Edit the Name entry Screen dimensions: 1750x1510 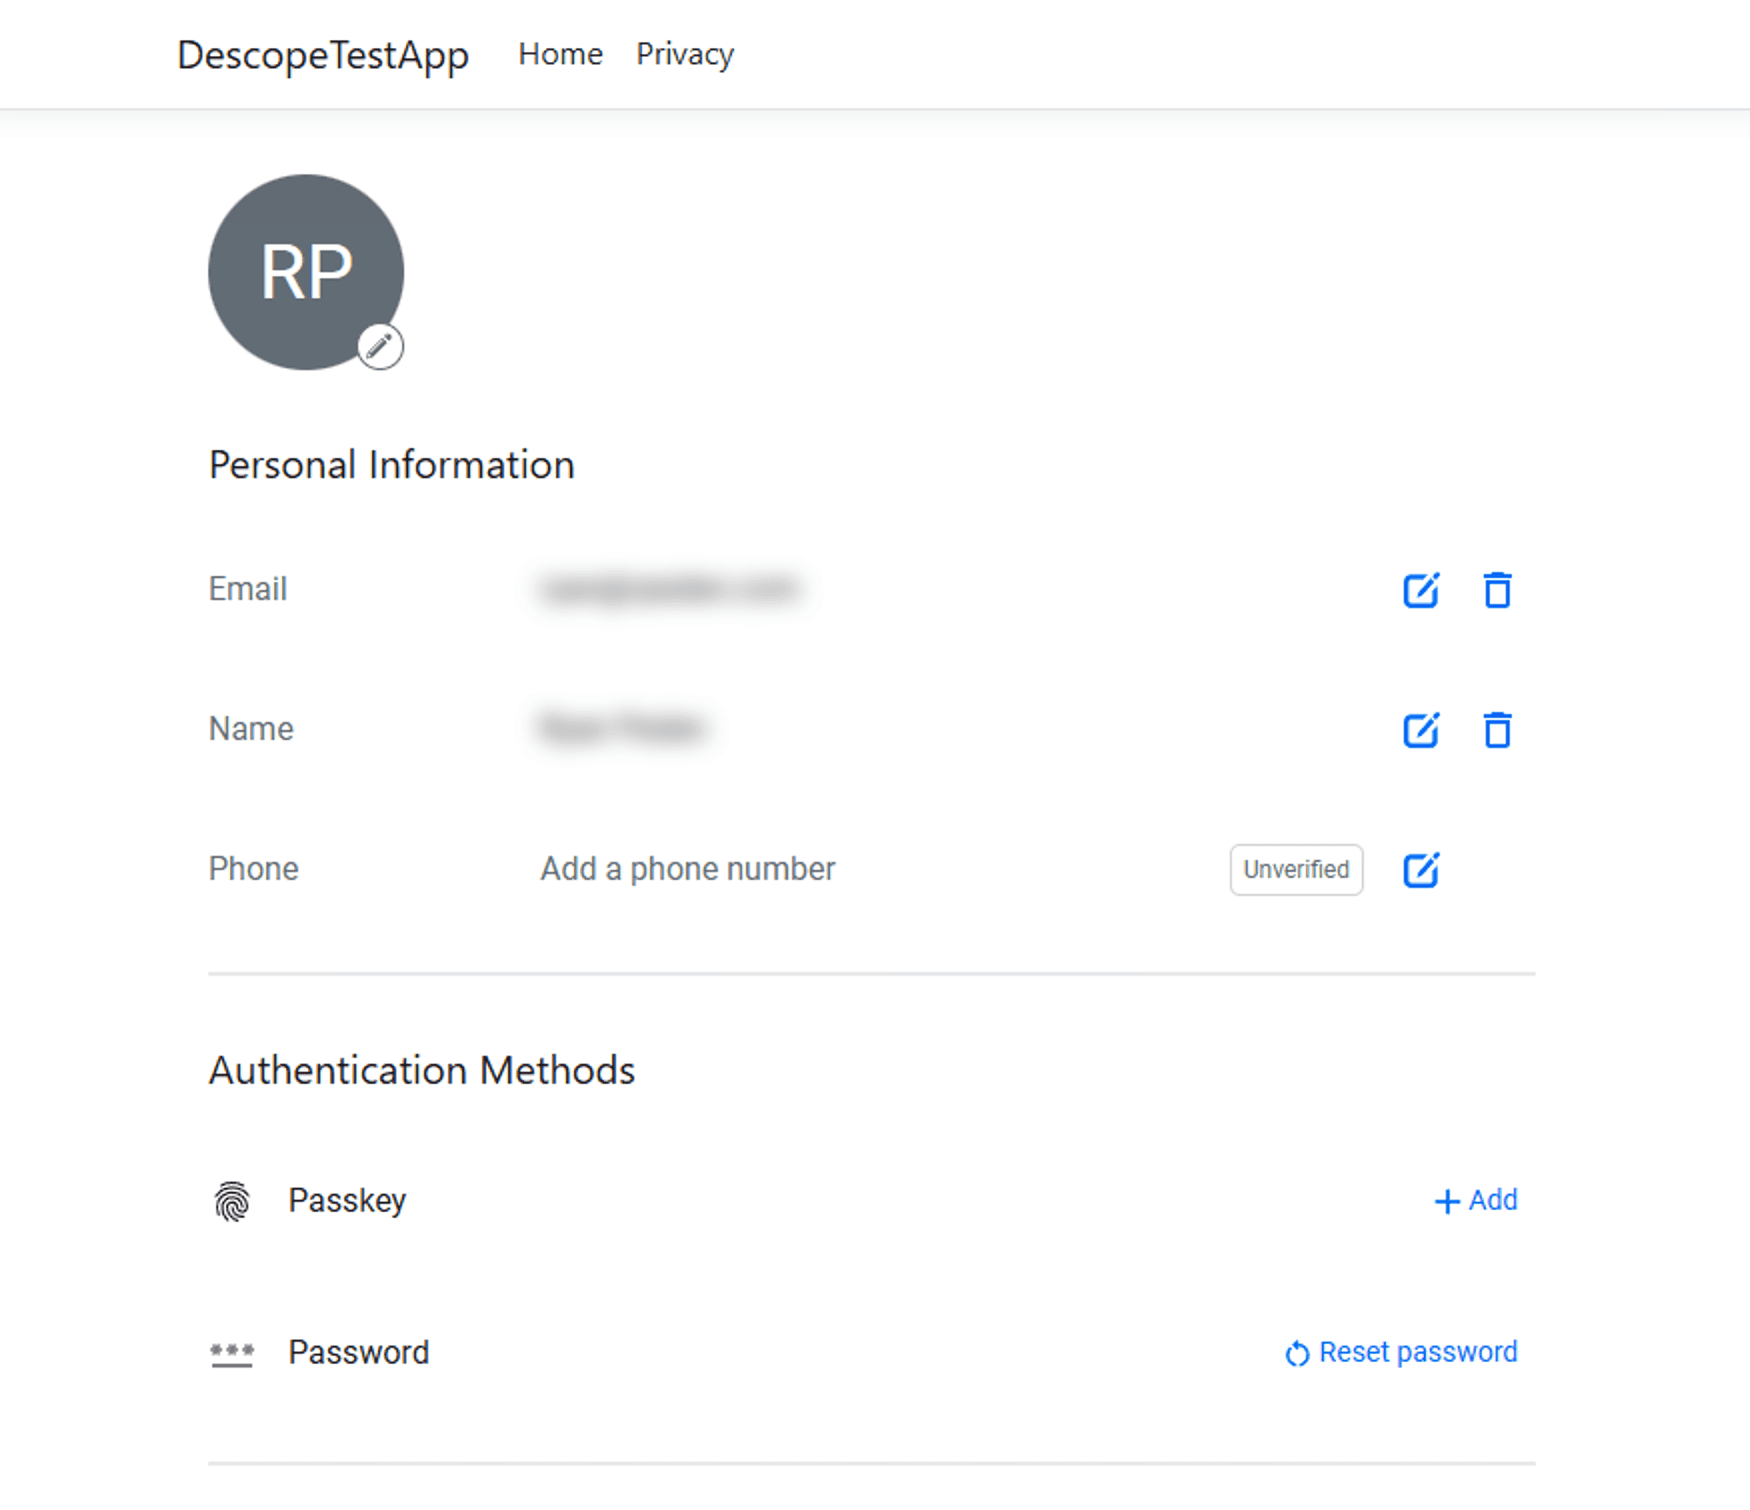point(1421,730)
